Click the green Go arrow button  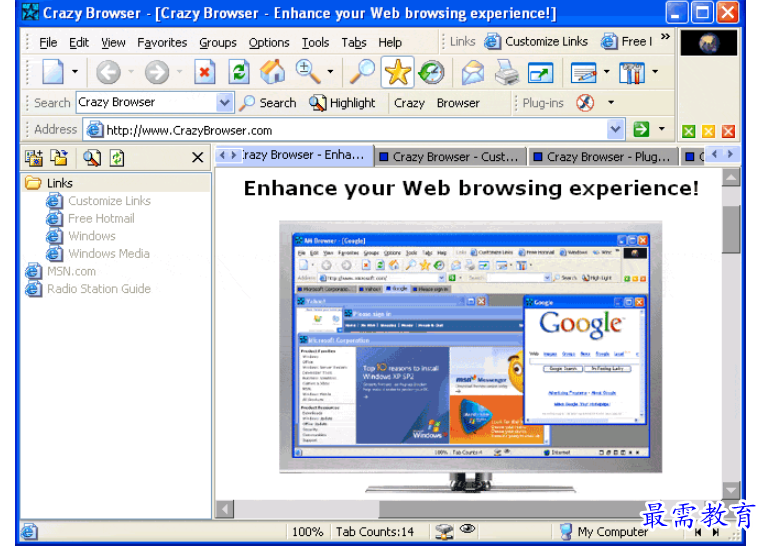[641, 129]
